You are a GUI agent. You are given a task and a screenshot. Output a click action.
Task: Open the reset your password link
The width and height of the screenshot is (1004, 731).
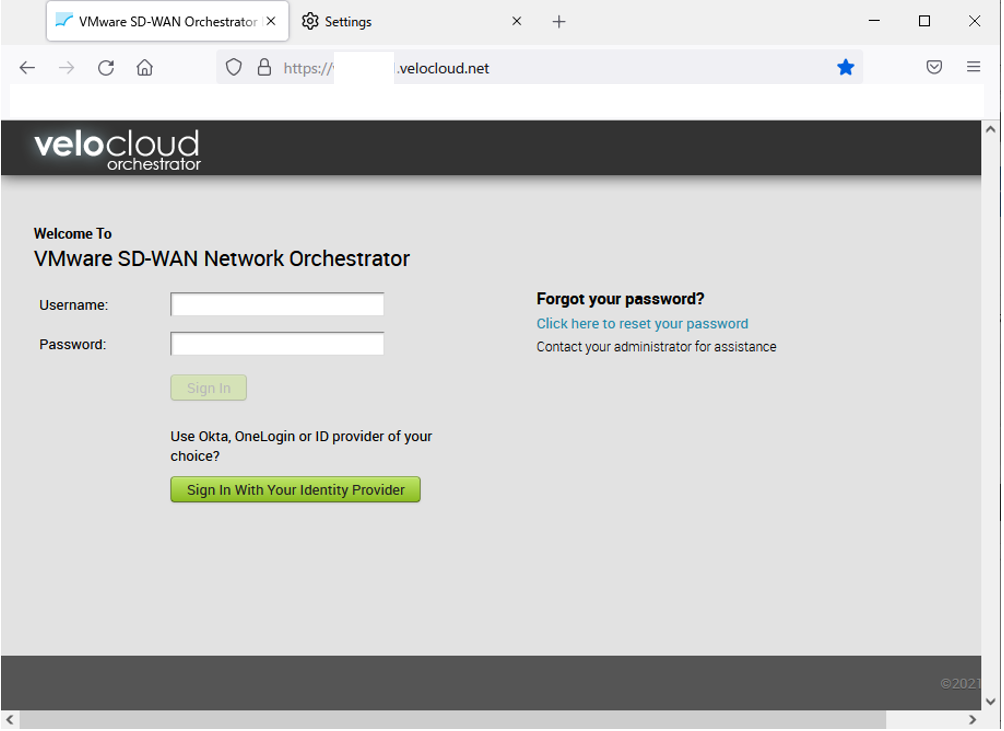pos(642,324)
